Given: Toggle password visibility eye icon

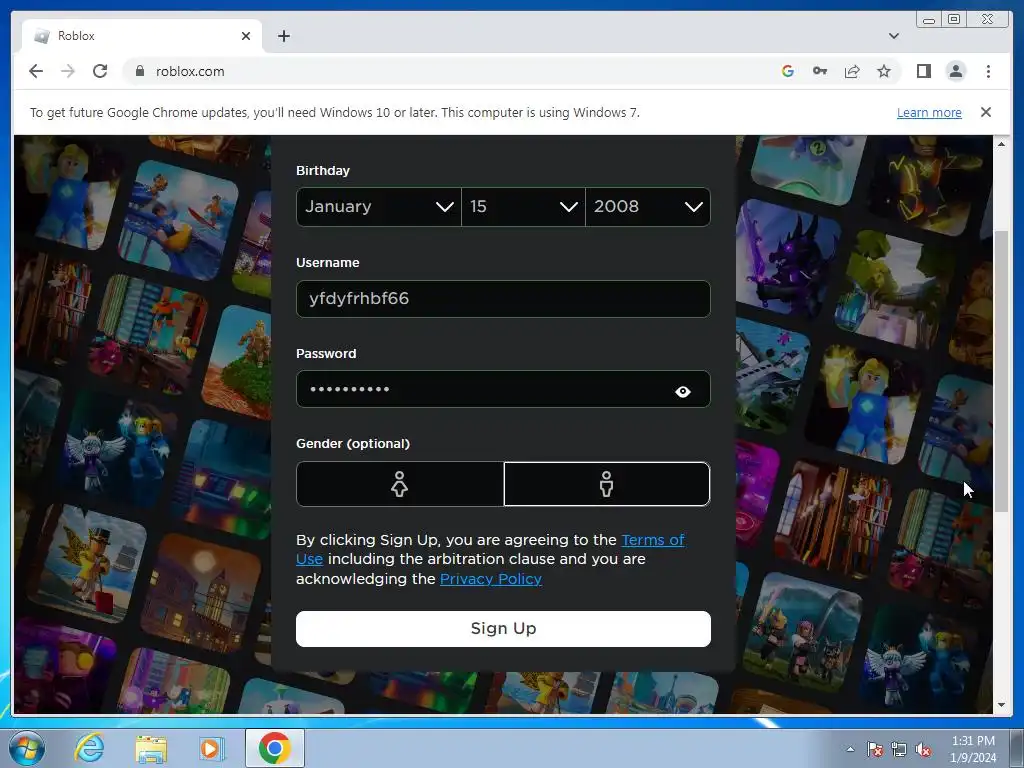Looking at the screenshot, I should (x=682, y=392).
